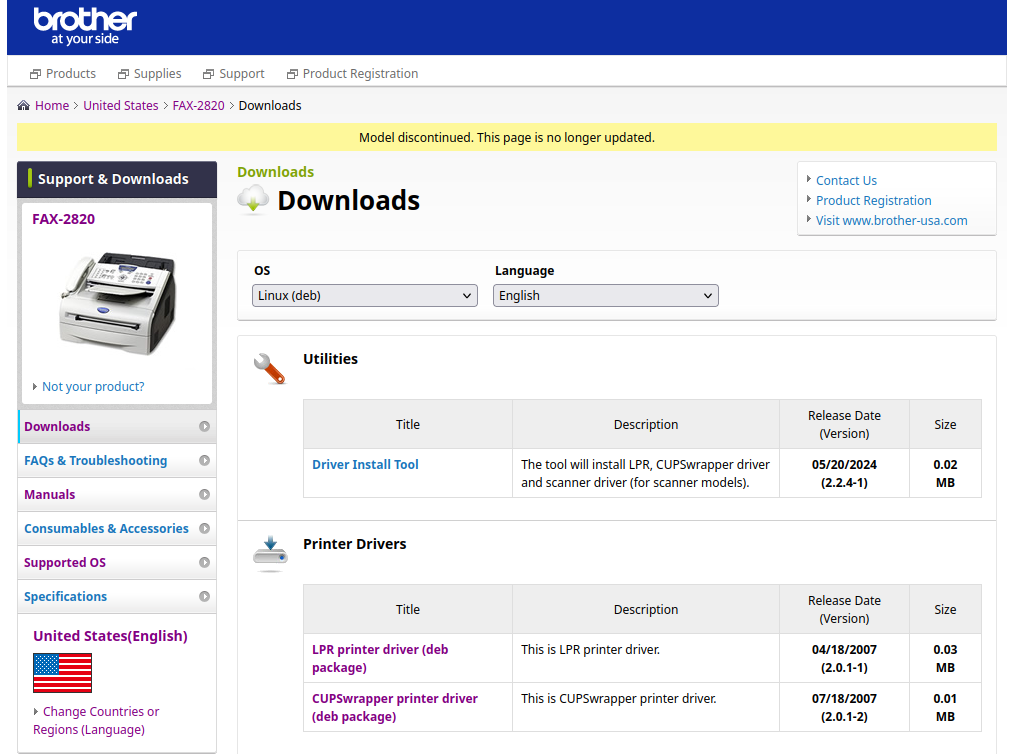
Task: Click the 04/18/2007 (2.0.1-1) release cell
Action: (x=844, y=658)
